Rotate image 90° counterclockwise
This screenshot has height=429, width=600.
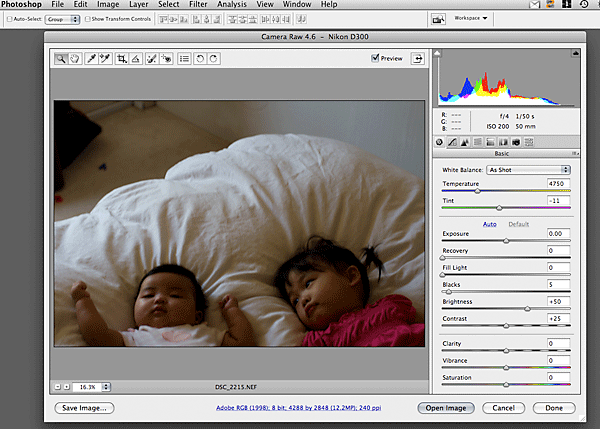point(200,59)
